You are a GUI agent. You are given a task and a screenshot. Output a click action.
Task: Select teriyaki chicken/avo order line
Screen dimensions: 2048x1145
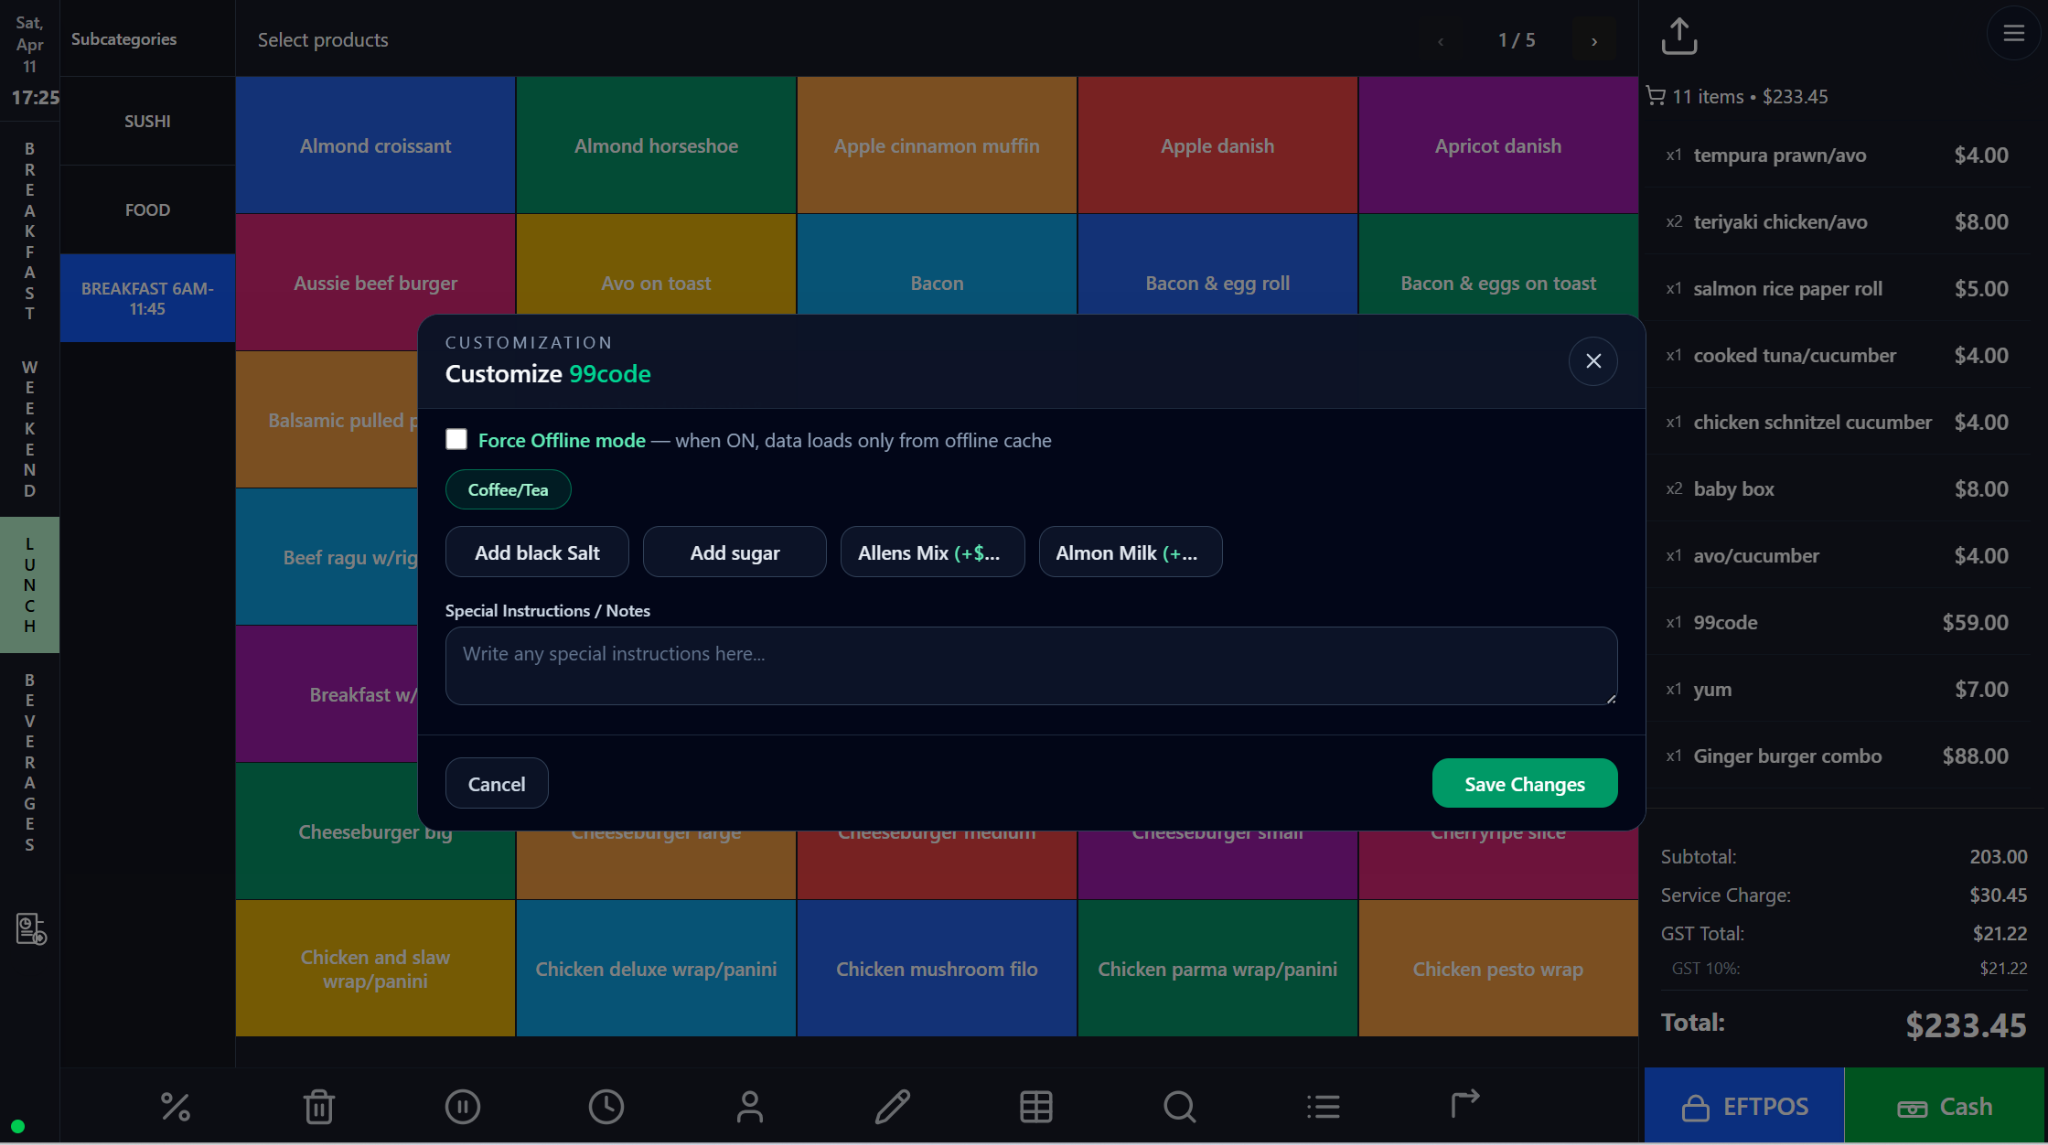1837,222
